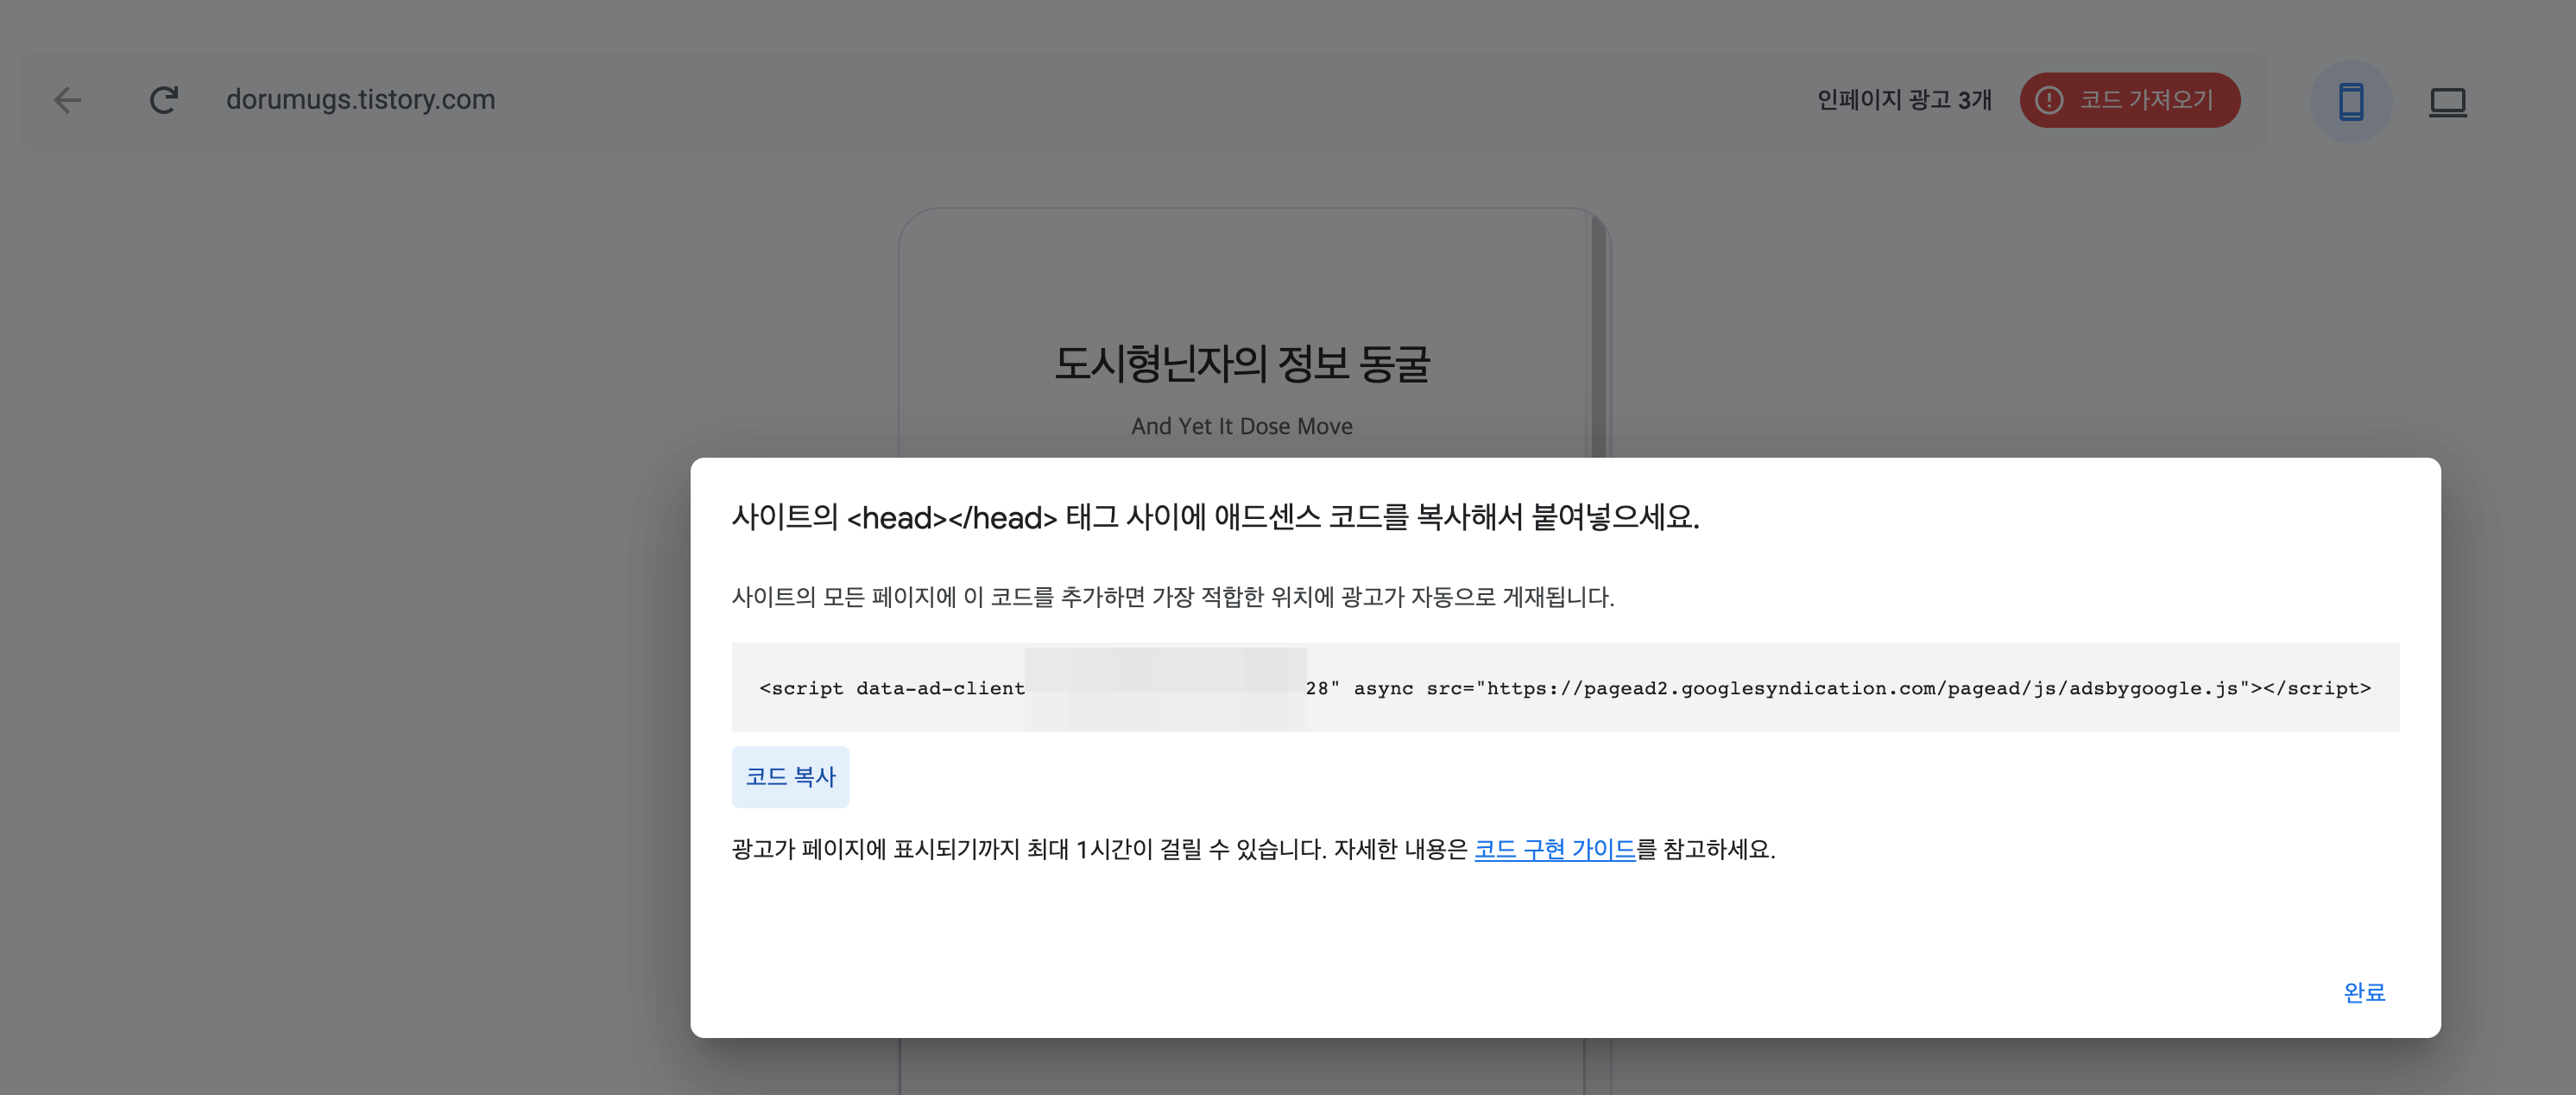Click the subtitle And Yet It Dose Move
Image resolution: width=2576 pixels, height=1095 pixels.
1241,426
